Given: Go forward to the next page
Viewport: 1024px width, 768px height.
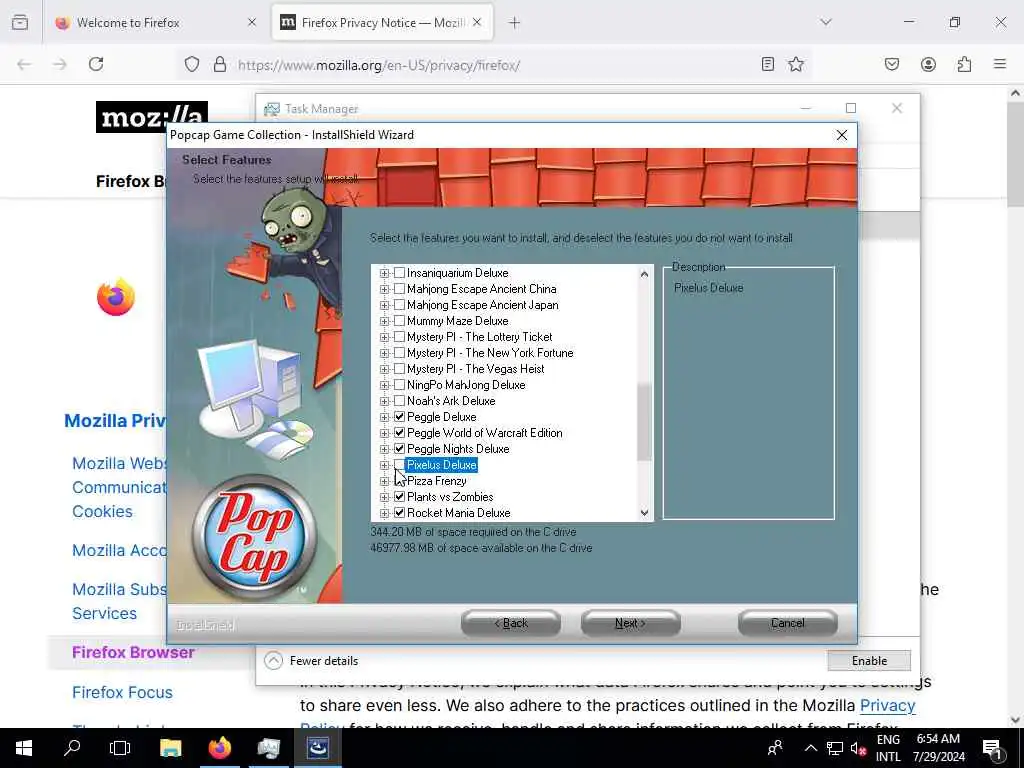Looking at the screenshot, I should [x=60, y=64].
